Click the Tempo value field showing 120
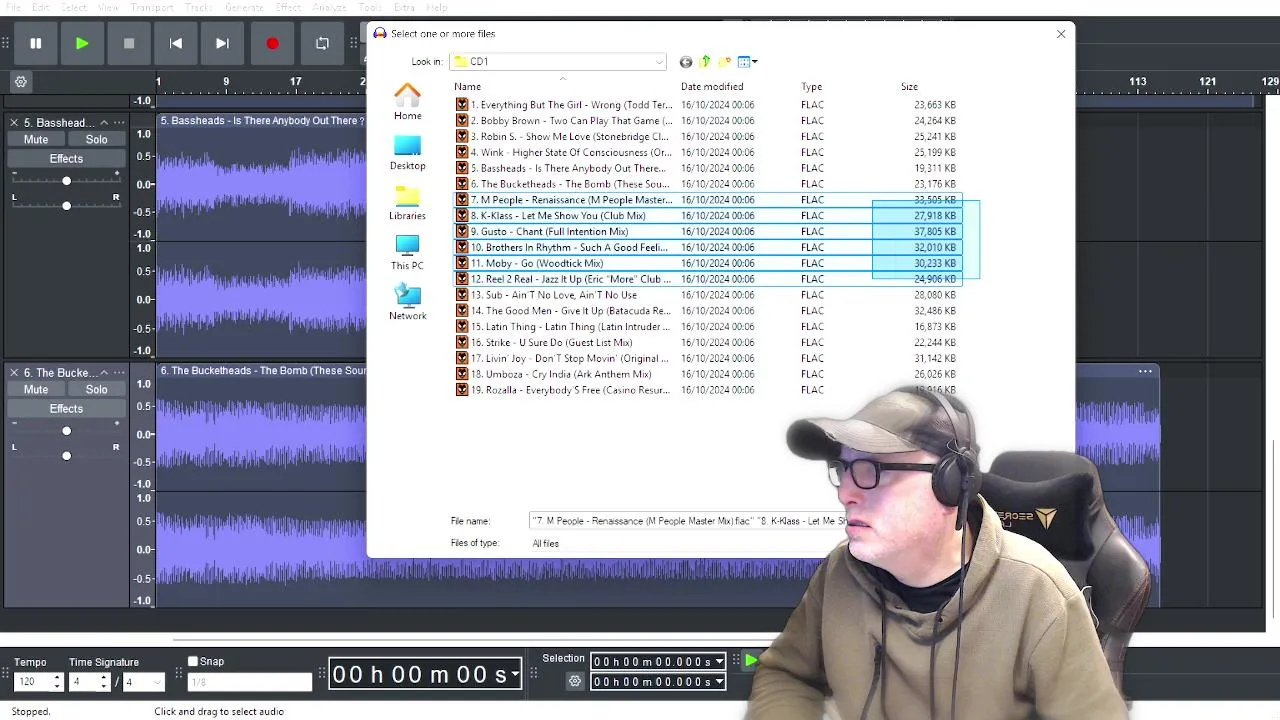1280x720 pixels. pos(33,682)
